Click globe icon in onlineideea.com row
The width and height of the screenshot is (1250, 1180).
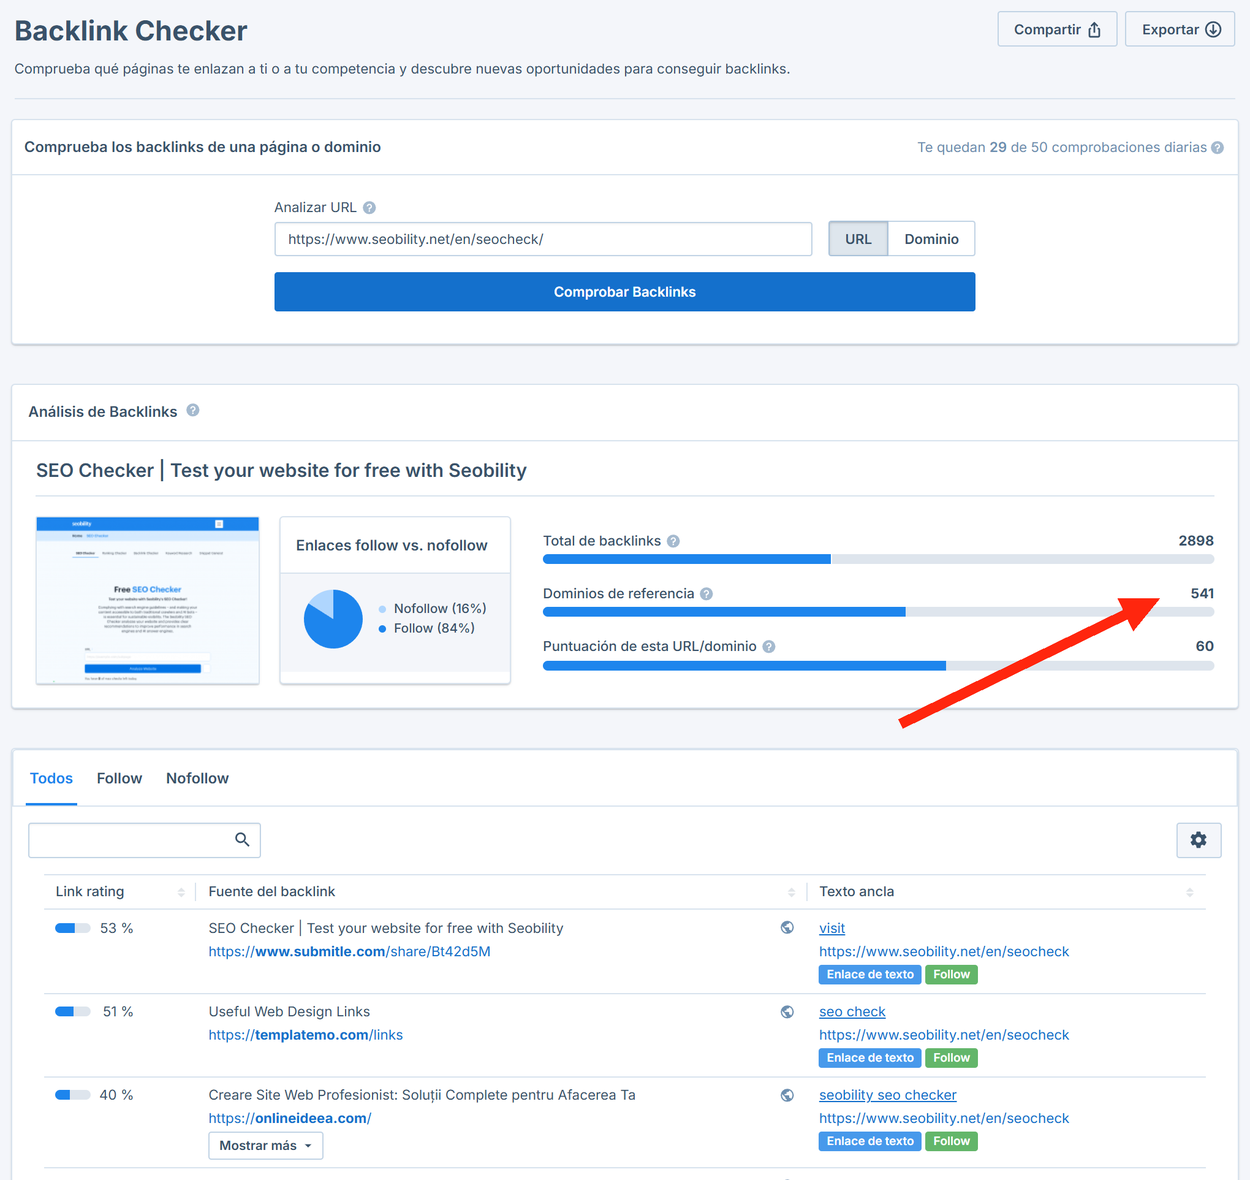click(x=788, y=1095)
